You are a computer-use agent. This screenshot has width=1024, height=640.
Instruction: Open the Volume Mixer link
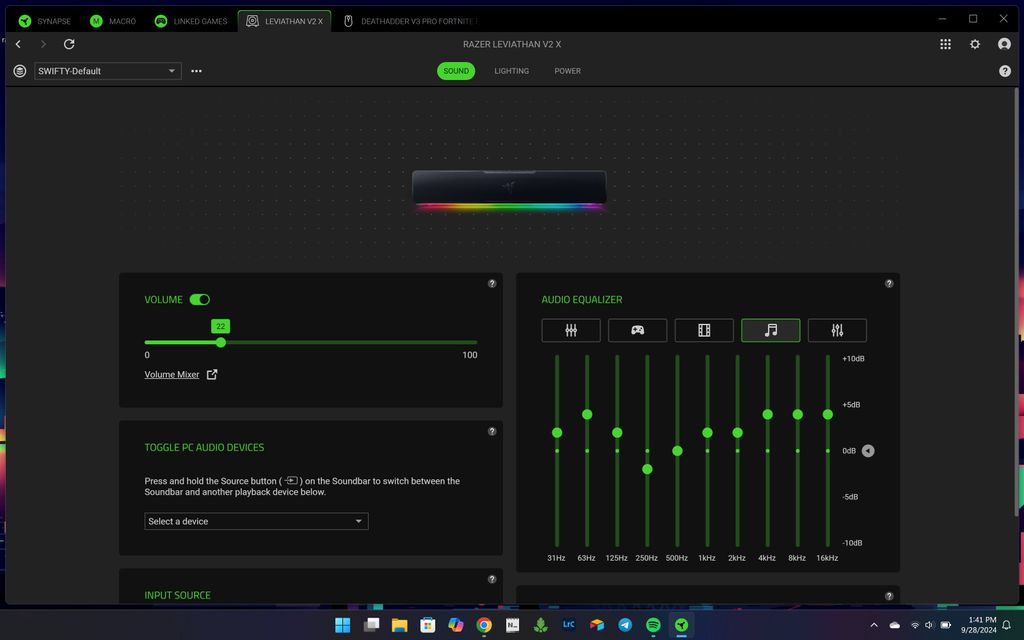point(172,375)
